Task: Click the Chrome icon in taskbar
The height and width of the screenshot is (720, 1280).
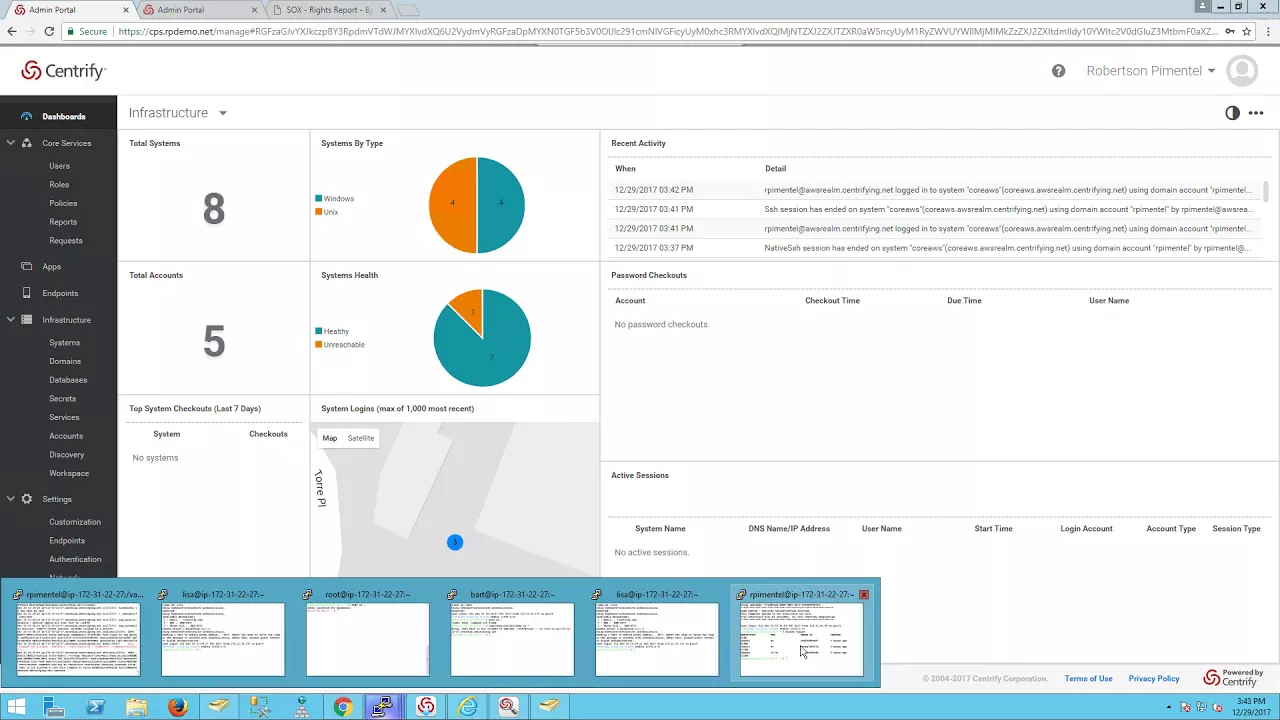Action: pyautogui.click(x=342, y=707)
